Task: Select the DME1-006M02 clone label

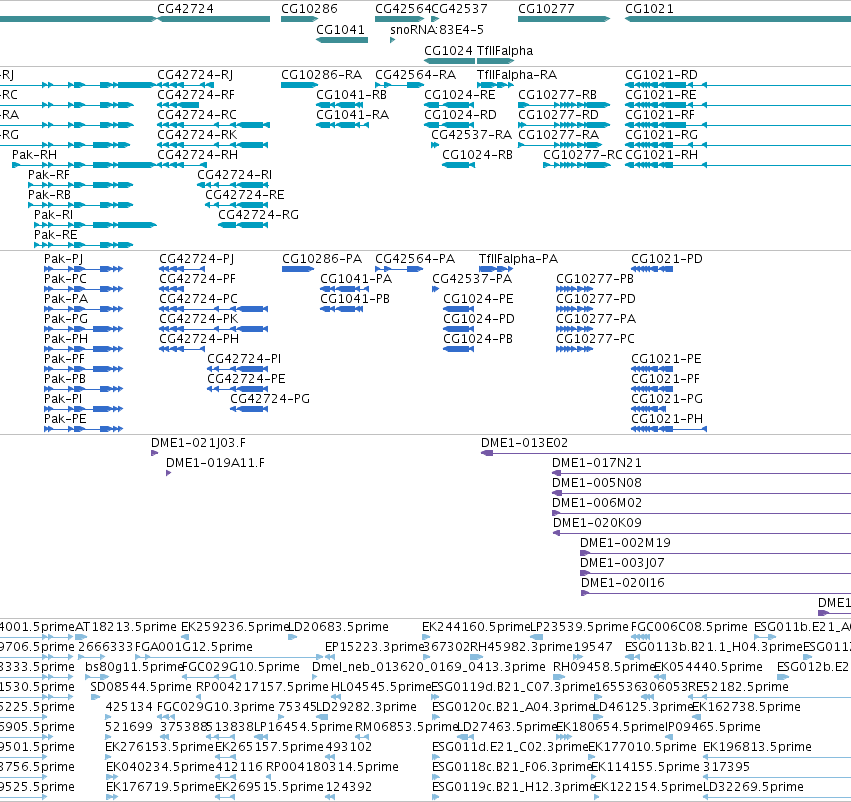Action: (x=596, y=503)
